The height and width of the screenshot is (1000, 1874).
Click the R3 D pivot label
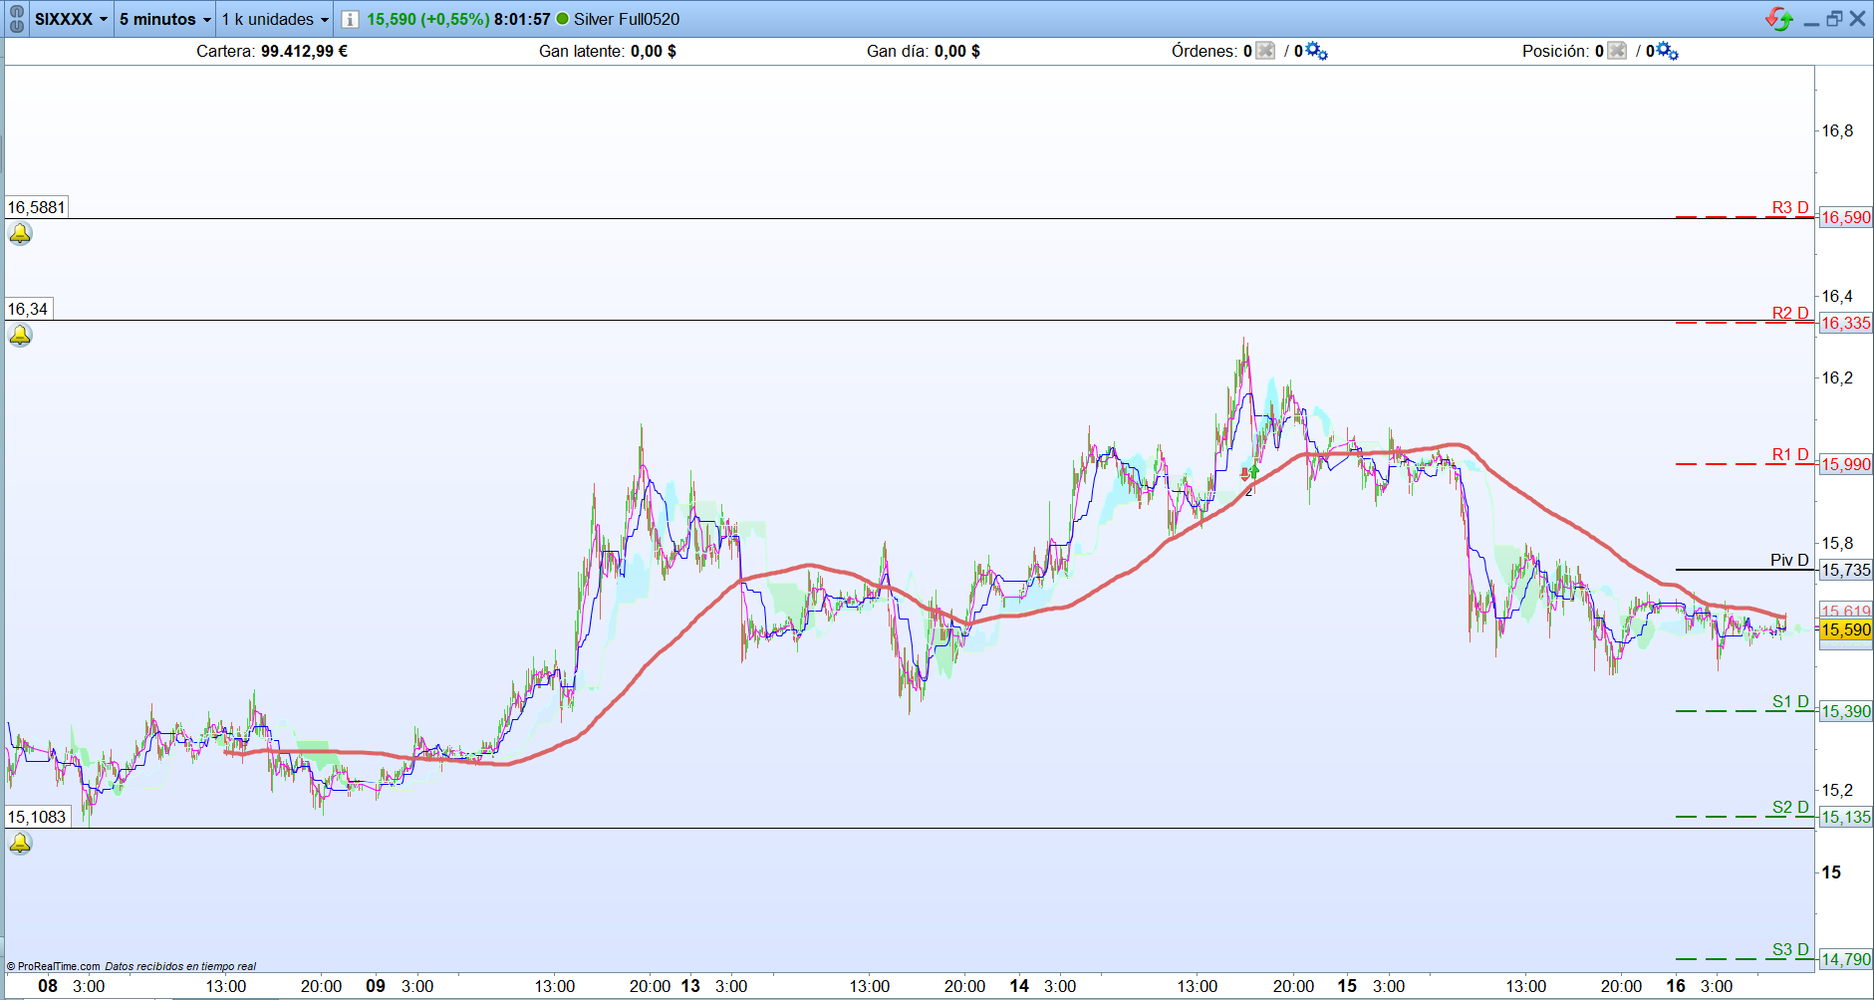point(1790,208)
